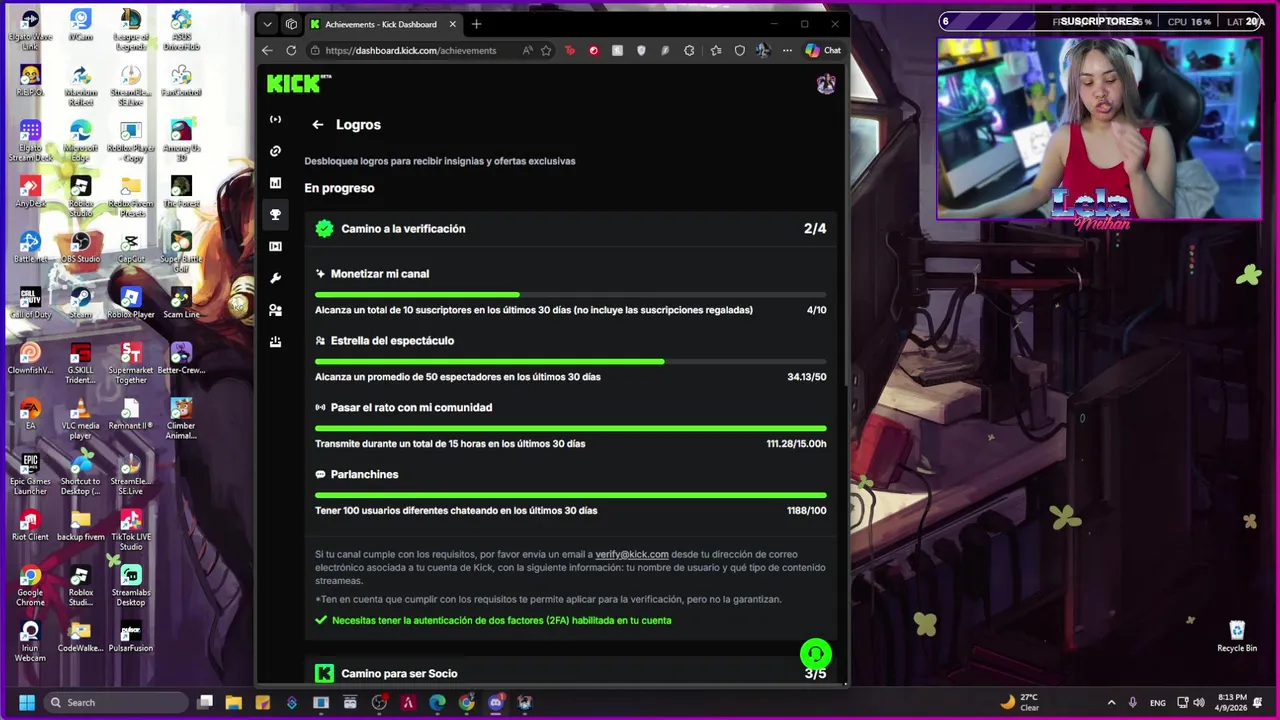
Task: Click the Streamlabs Desktop icon
Action: [131, 586]
